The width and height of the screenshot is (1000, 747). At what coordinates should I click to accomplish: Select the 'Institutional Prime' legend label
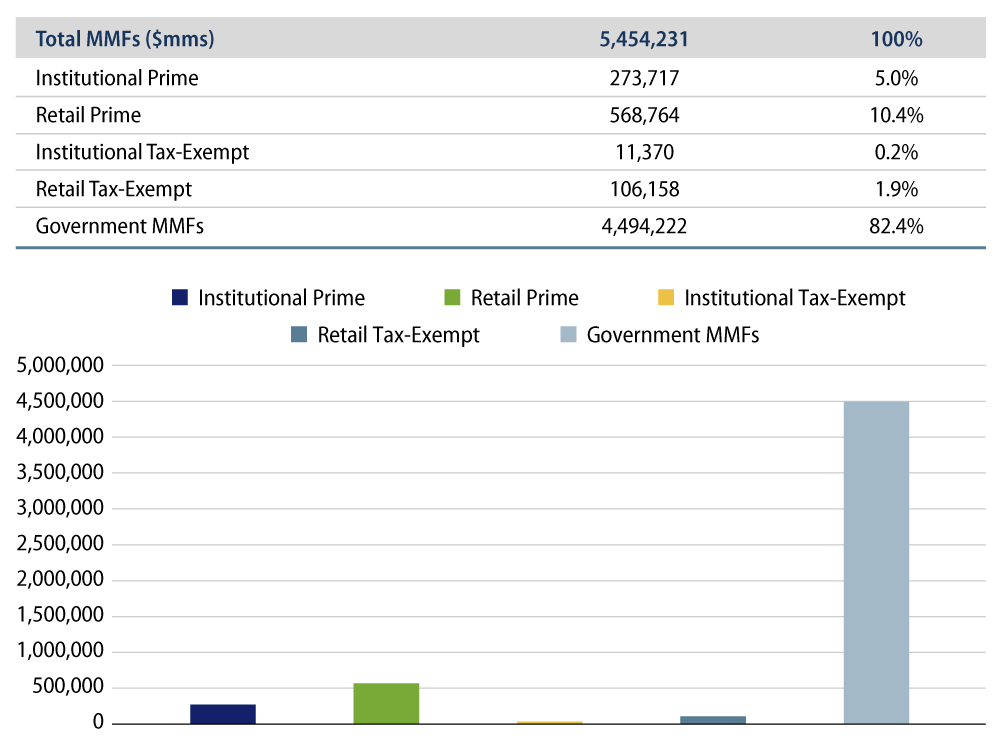click(x=281, y=298)
